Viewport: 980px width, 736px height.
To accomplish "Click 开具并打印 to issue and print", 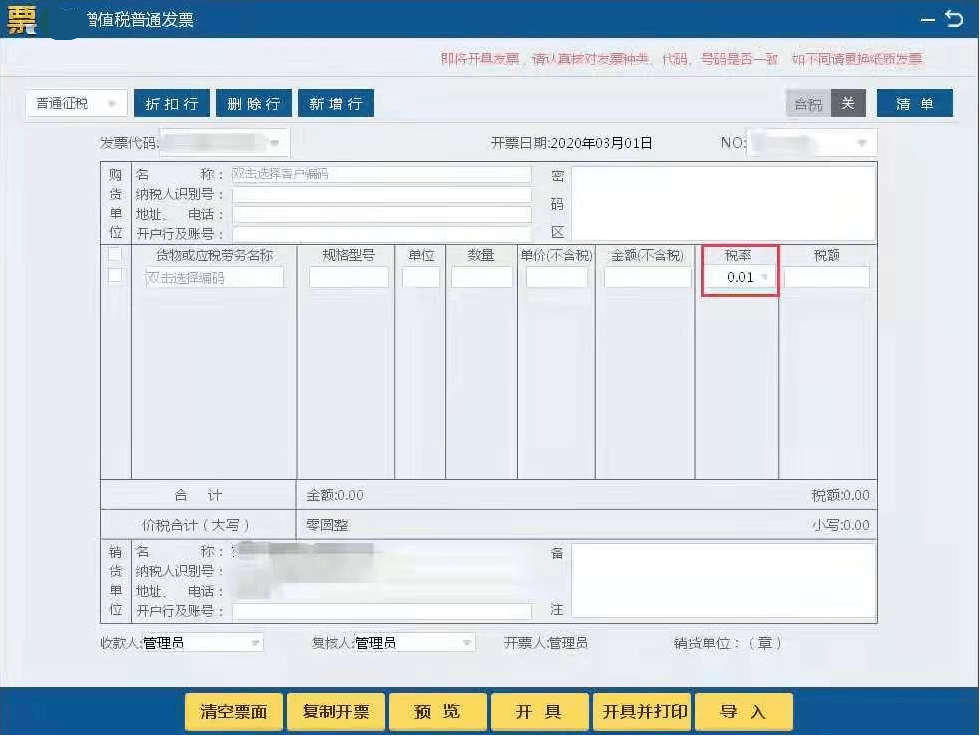I will pos(645,712).
